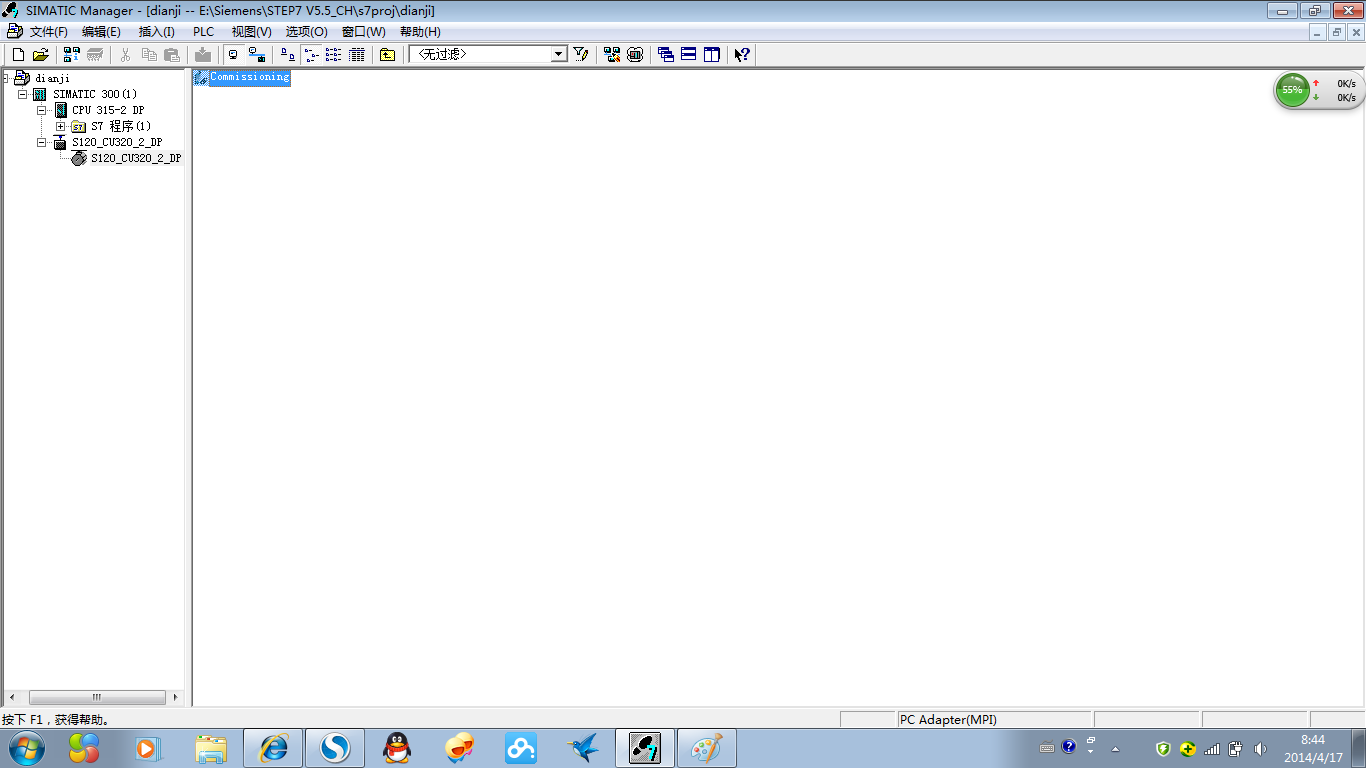Click the Accessible Nodes toolbar icon
The height and width of the screenshot is (768, 1366).
tap(72, 55)
